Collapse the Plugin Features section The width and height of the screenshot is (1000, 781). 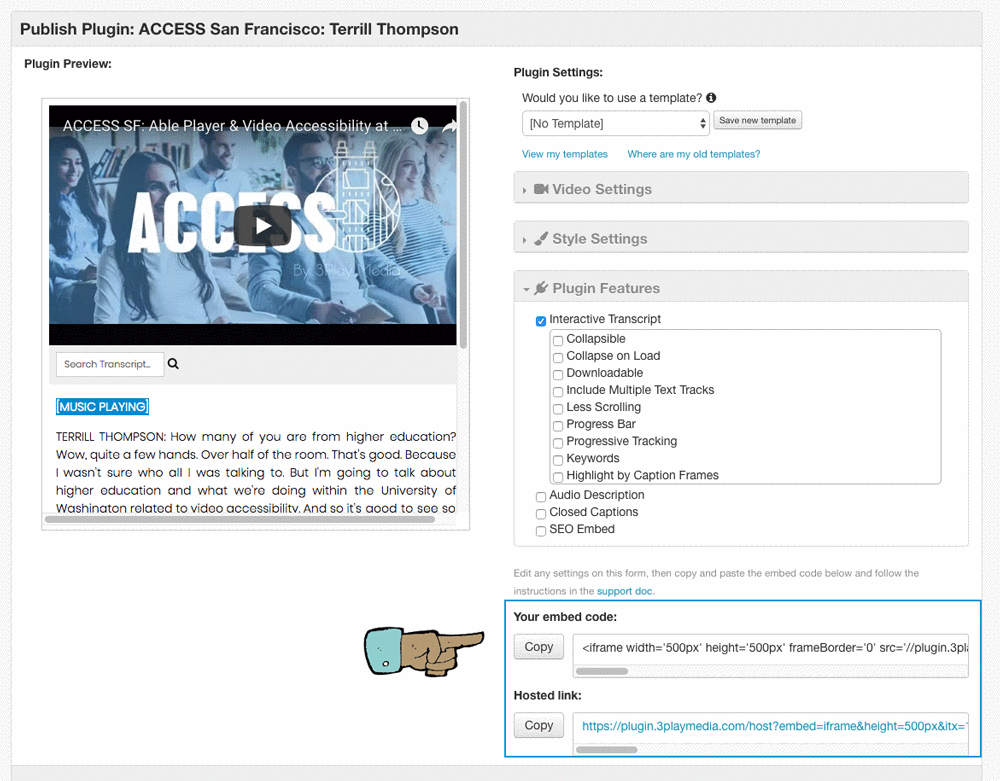click(x=740, y=288)
